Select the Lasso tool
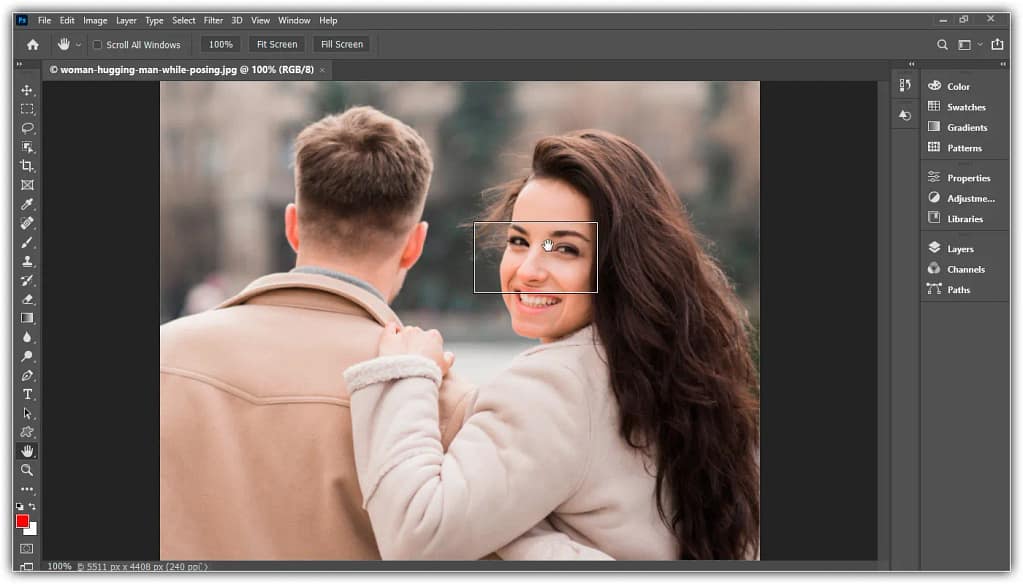The height and width of the screenshot is (584, 1023). (x=27, y=128)
